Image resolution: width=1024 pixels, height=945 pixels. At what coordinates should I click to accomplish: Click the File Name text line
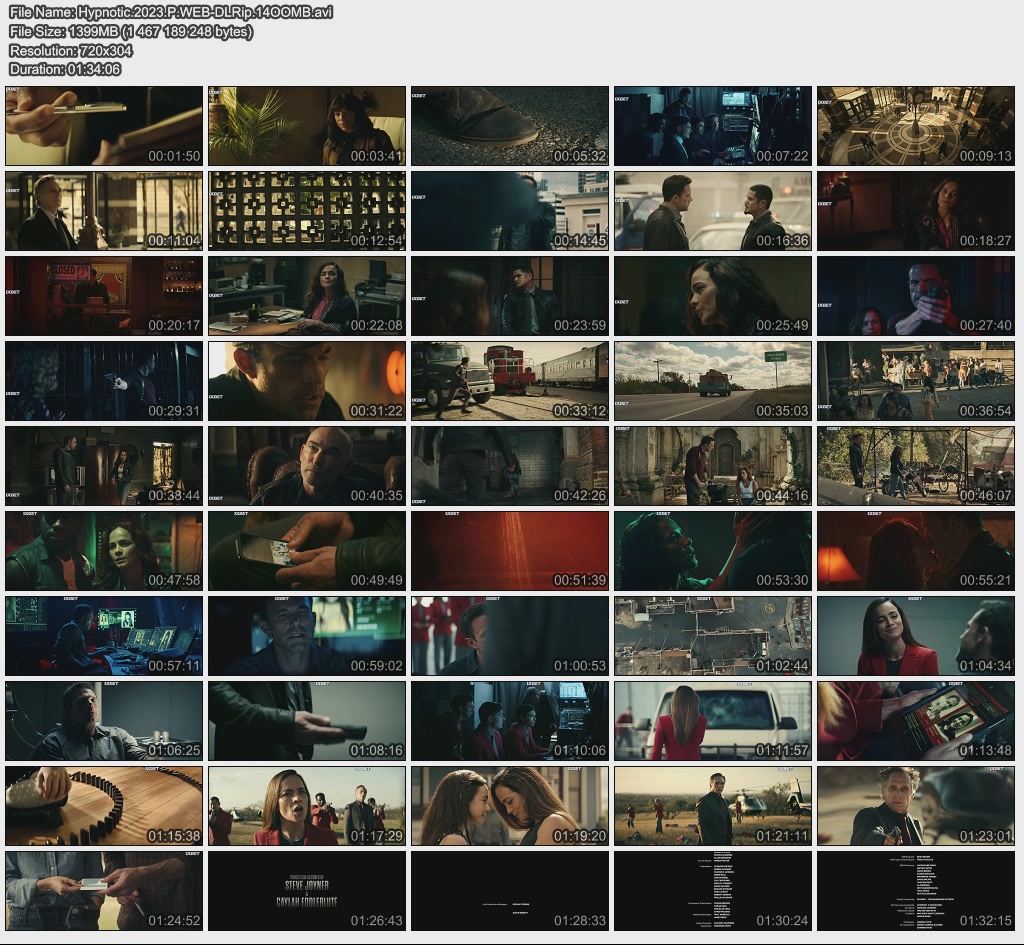pyautogui.click(x=171, y=12)
